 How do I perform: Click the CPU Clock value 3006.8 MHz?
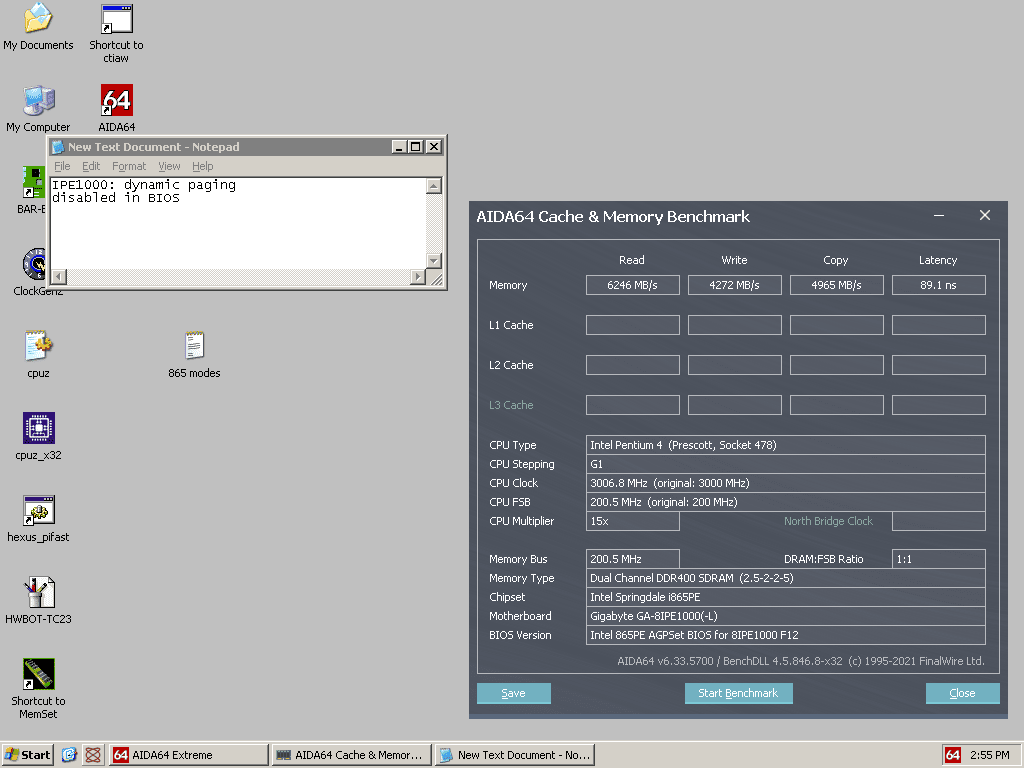(786, 483)
